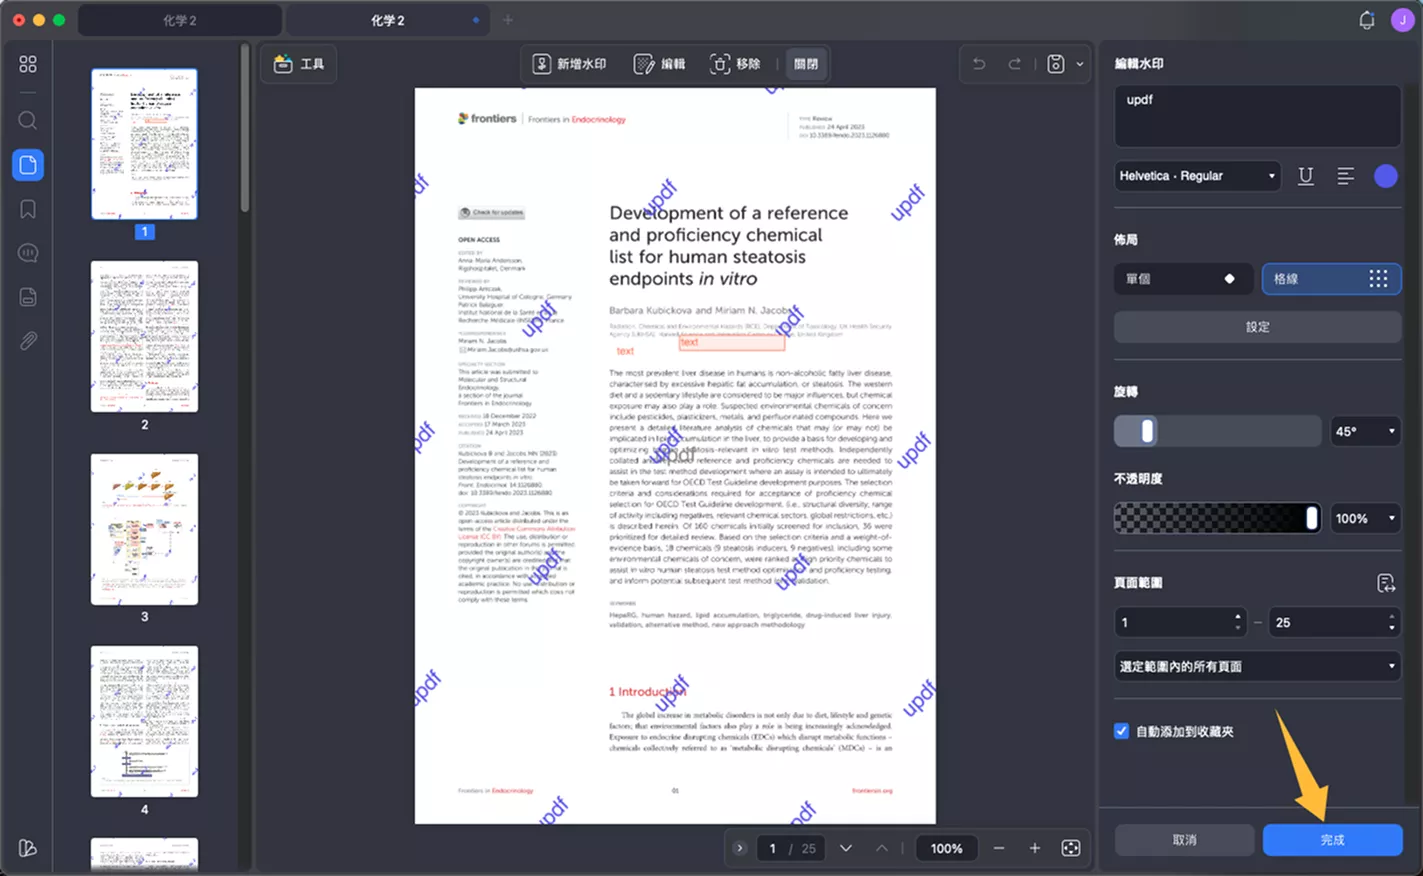Select page 2 thumbnail
This screenshot has width=1423, height=876.
[144, 336]
